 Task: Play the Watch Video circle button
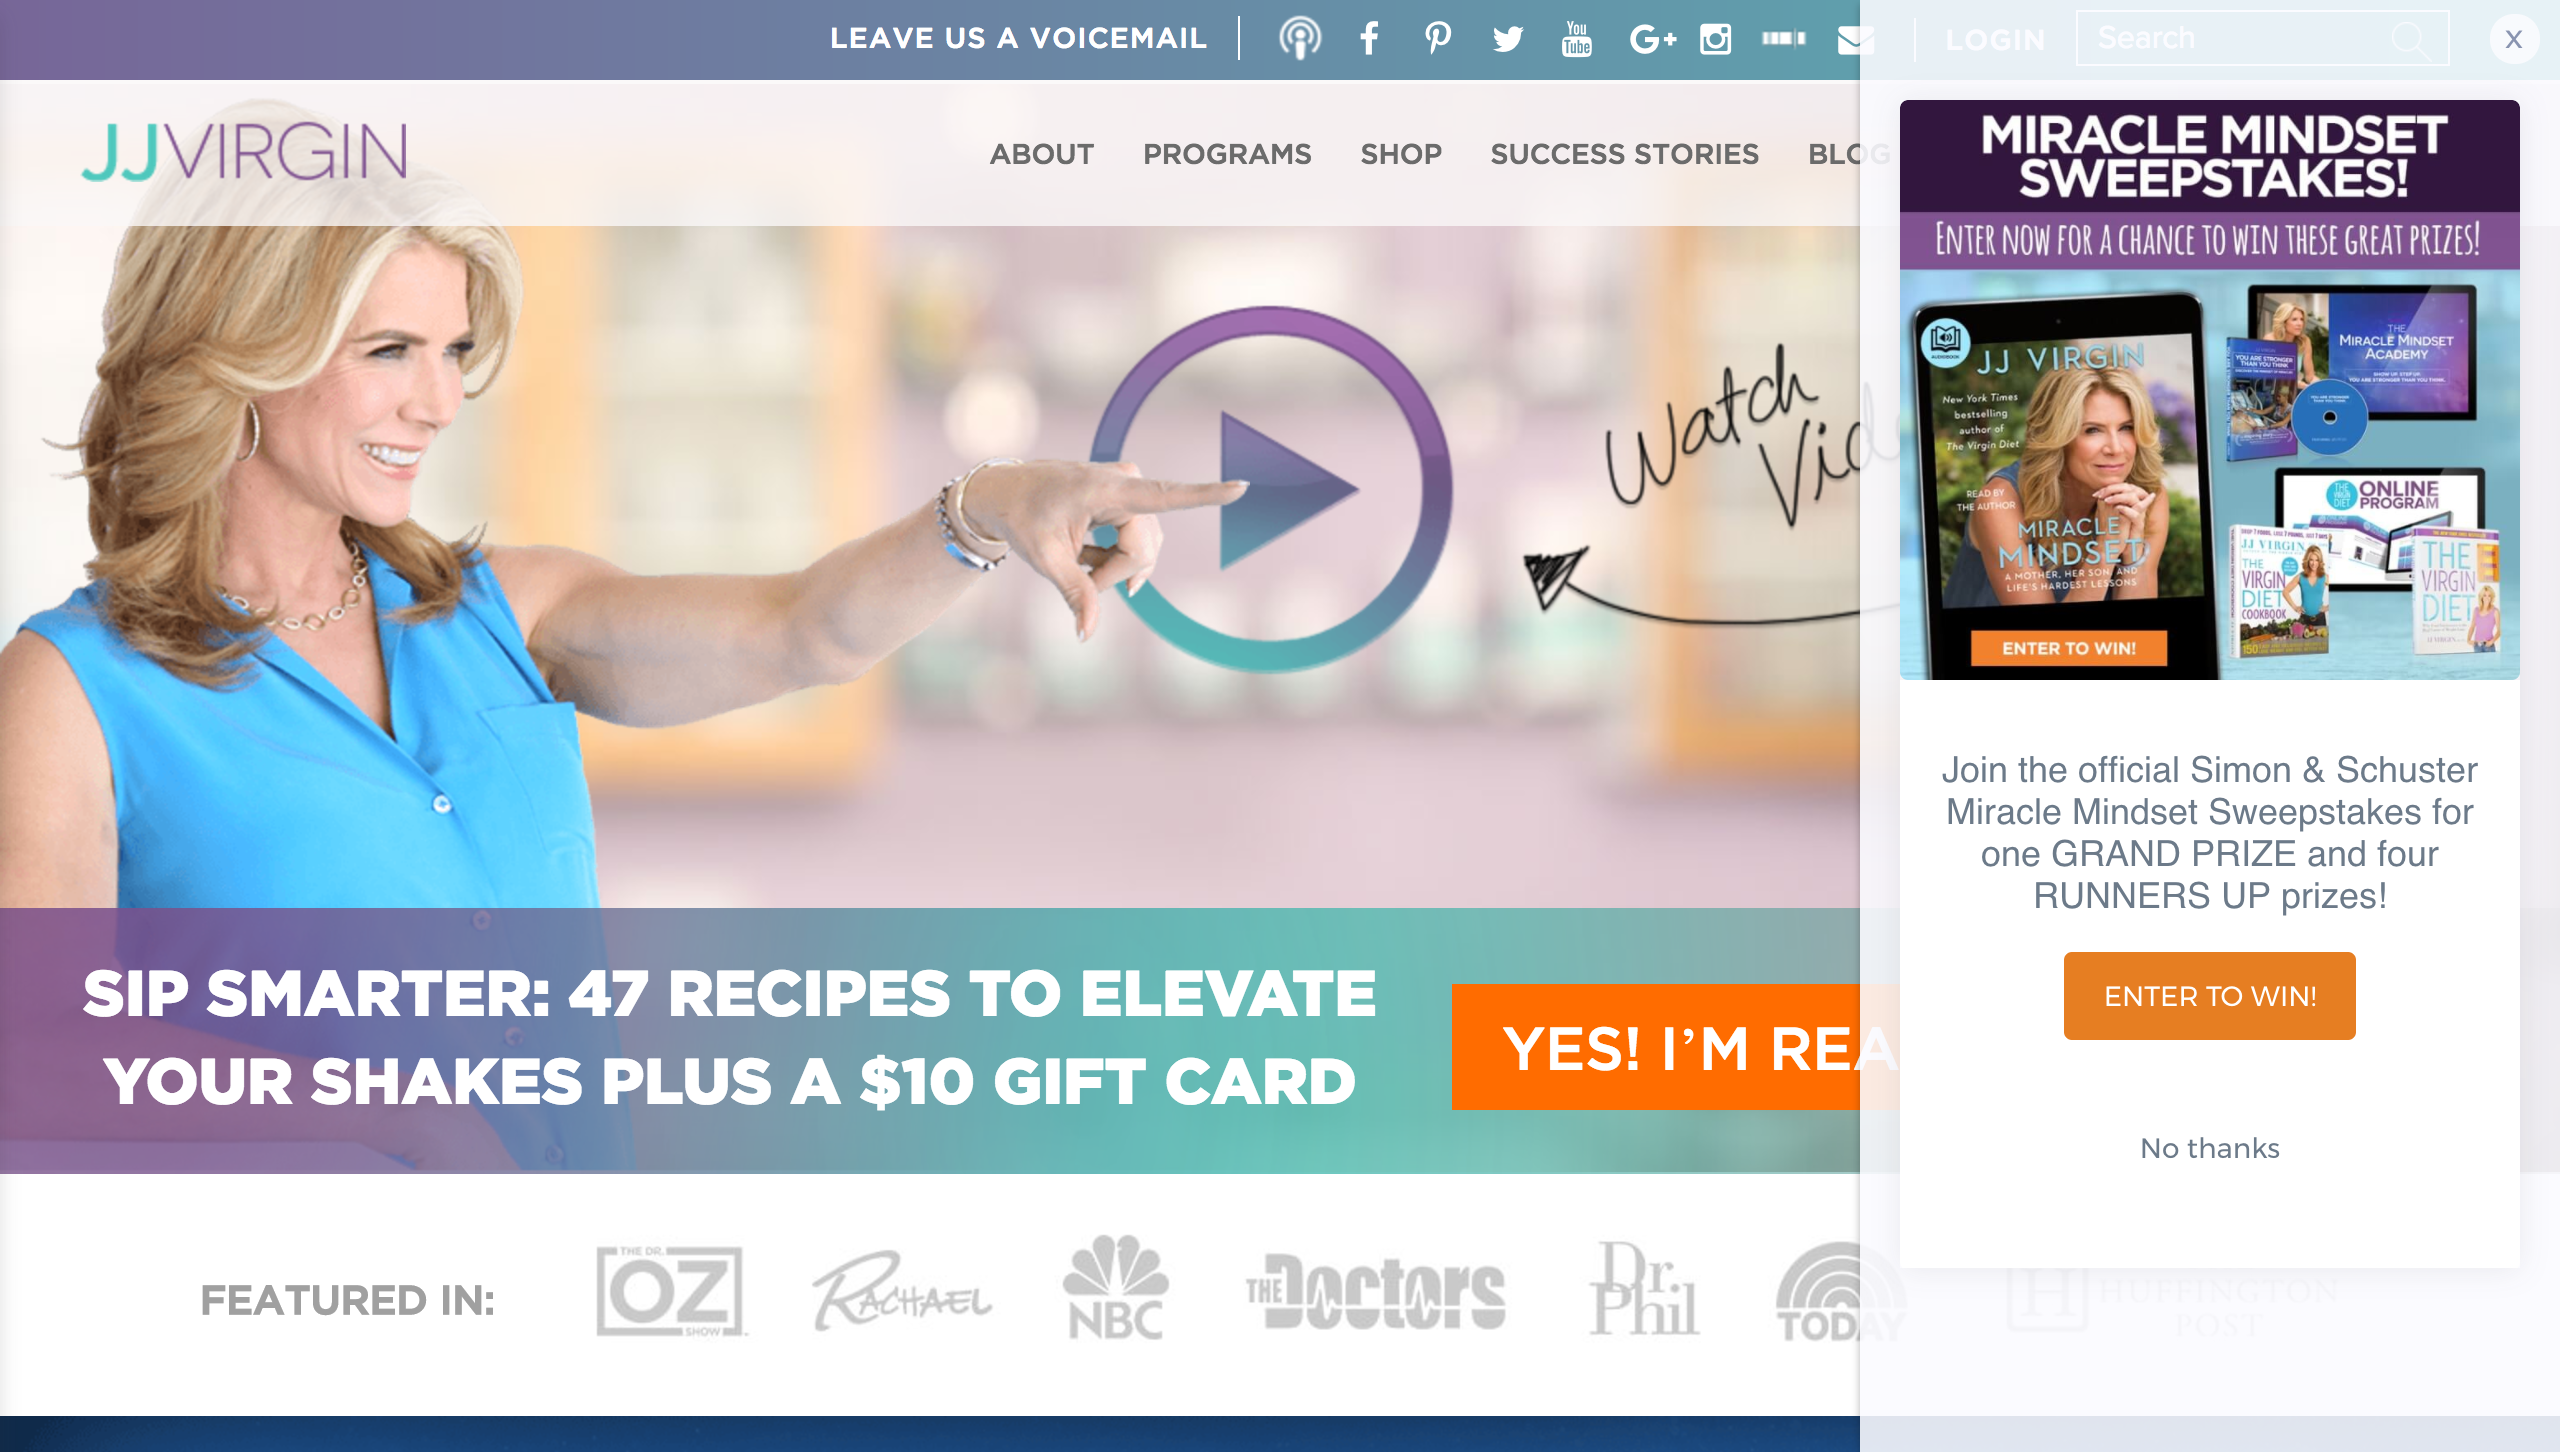1270,490
